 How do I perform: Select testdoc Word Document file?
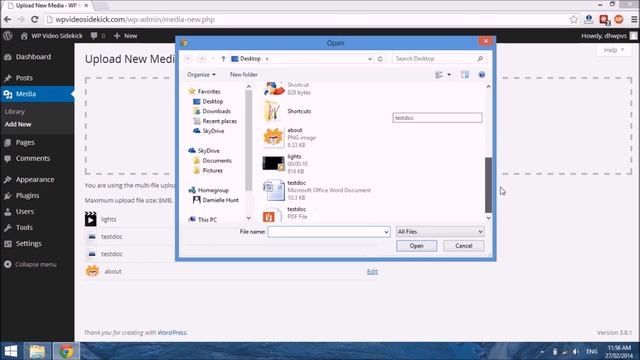(x=317, y=190)
